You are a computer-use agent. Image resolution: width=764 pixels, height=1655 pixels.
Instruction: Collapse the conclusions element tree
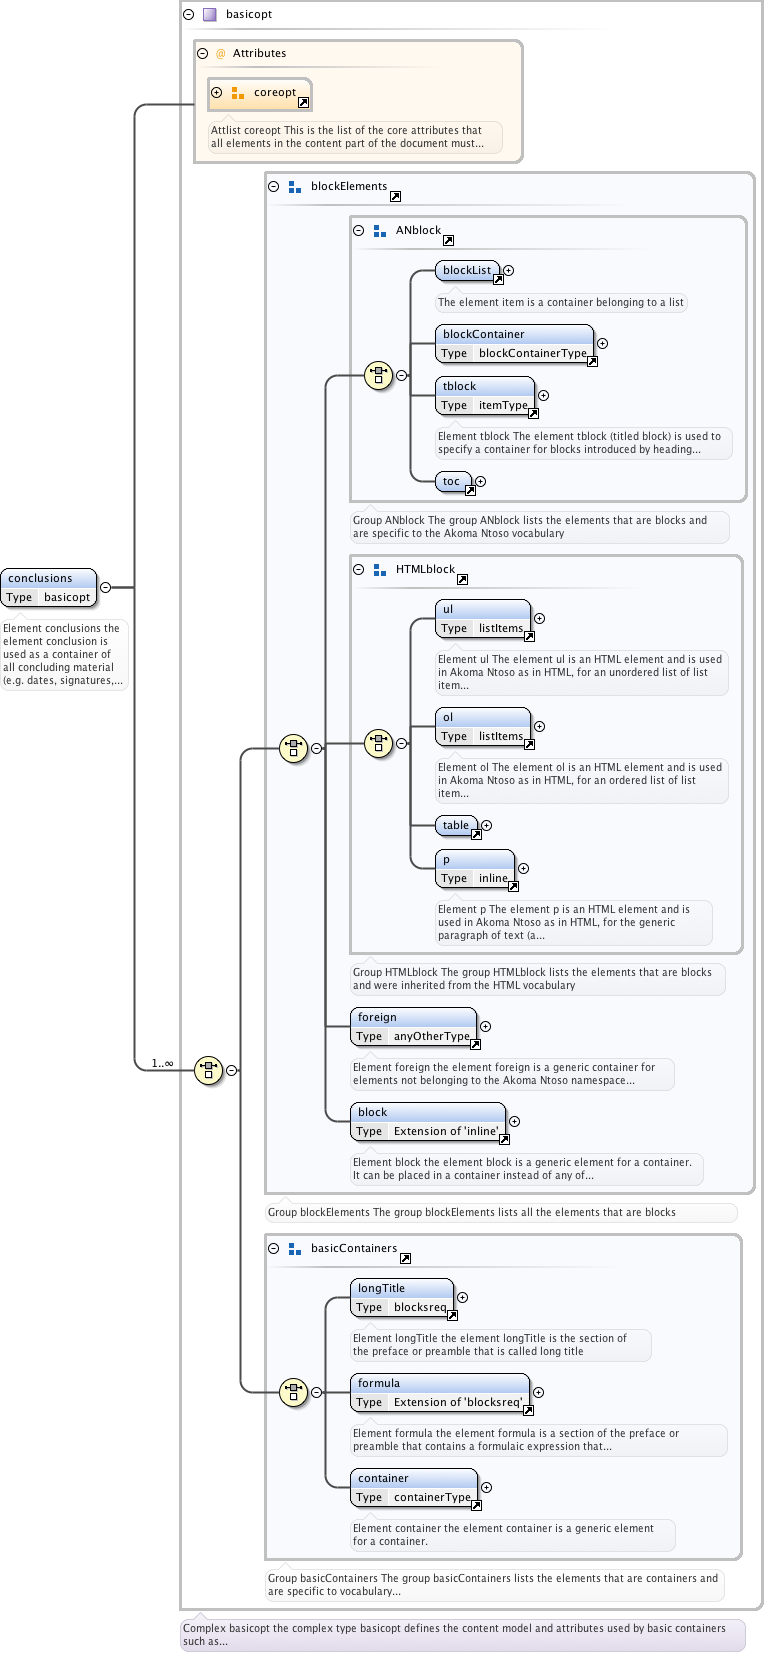coord(105,587)
